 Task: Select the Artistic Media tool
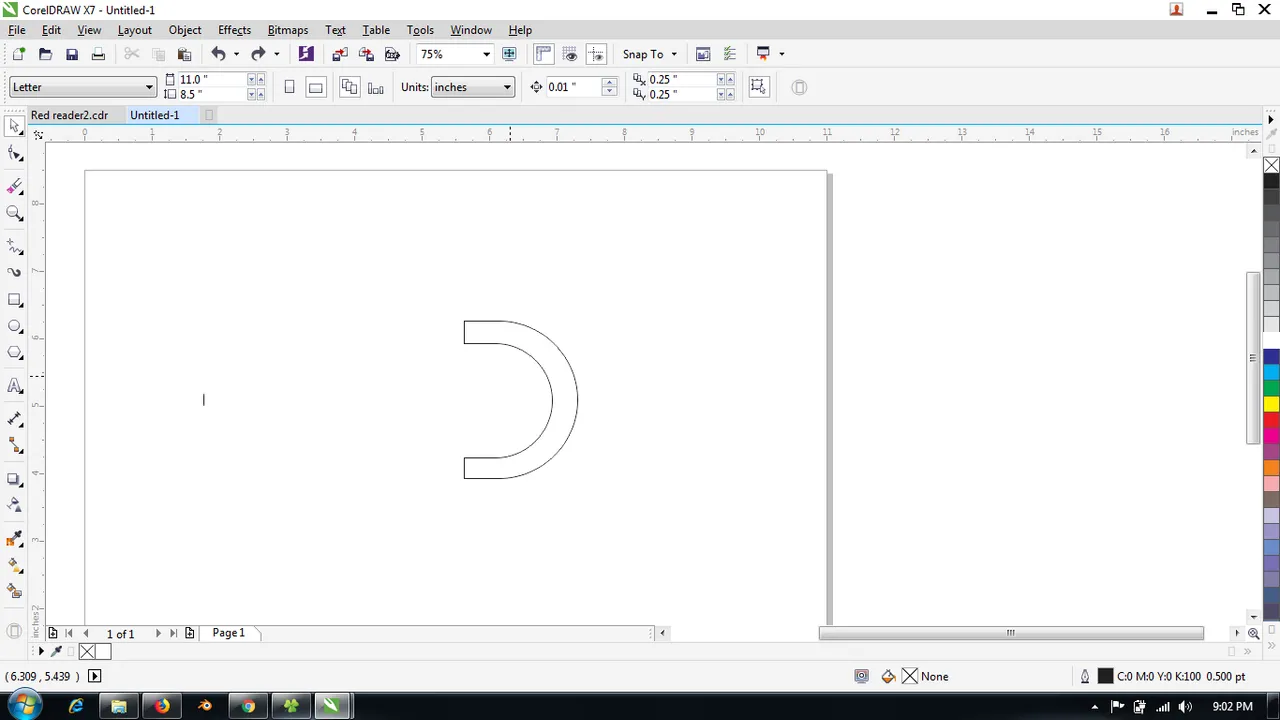pos(14,272)
